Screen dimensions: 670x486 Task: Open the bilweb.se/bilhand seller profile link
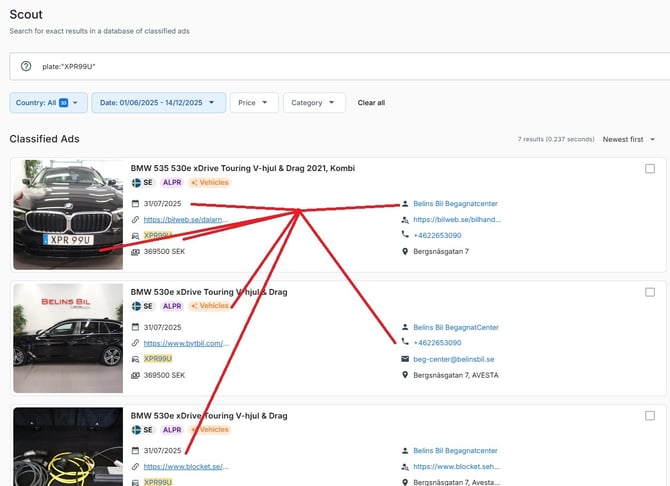pos(457,220)
